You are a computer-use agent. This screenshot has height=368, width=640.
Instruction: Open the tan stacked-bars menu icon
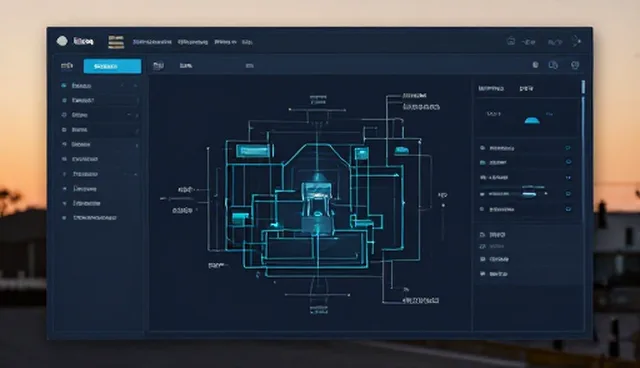coord(116,42)
